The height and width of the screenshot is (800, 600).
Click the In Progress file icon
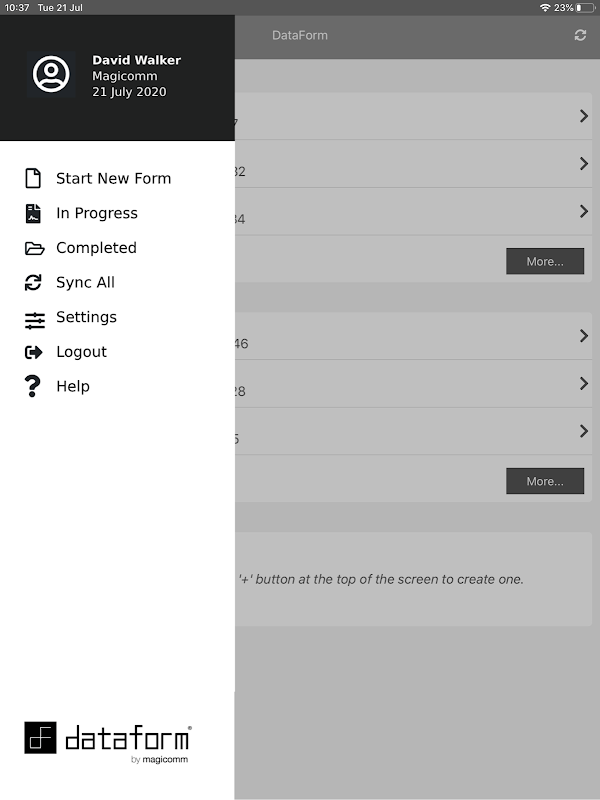[34, 213]
